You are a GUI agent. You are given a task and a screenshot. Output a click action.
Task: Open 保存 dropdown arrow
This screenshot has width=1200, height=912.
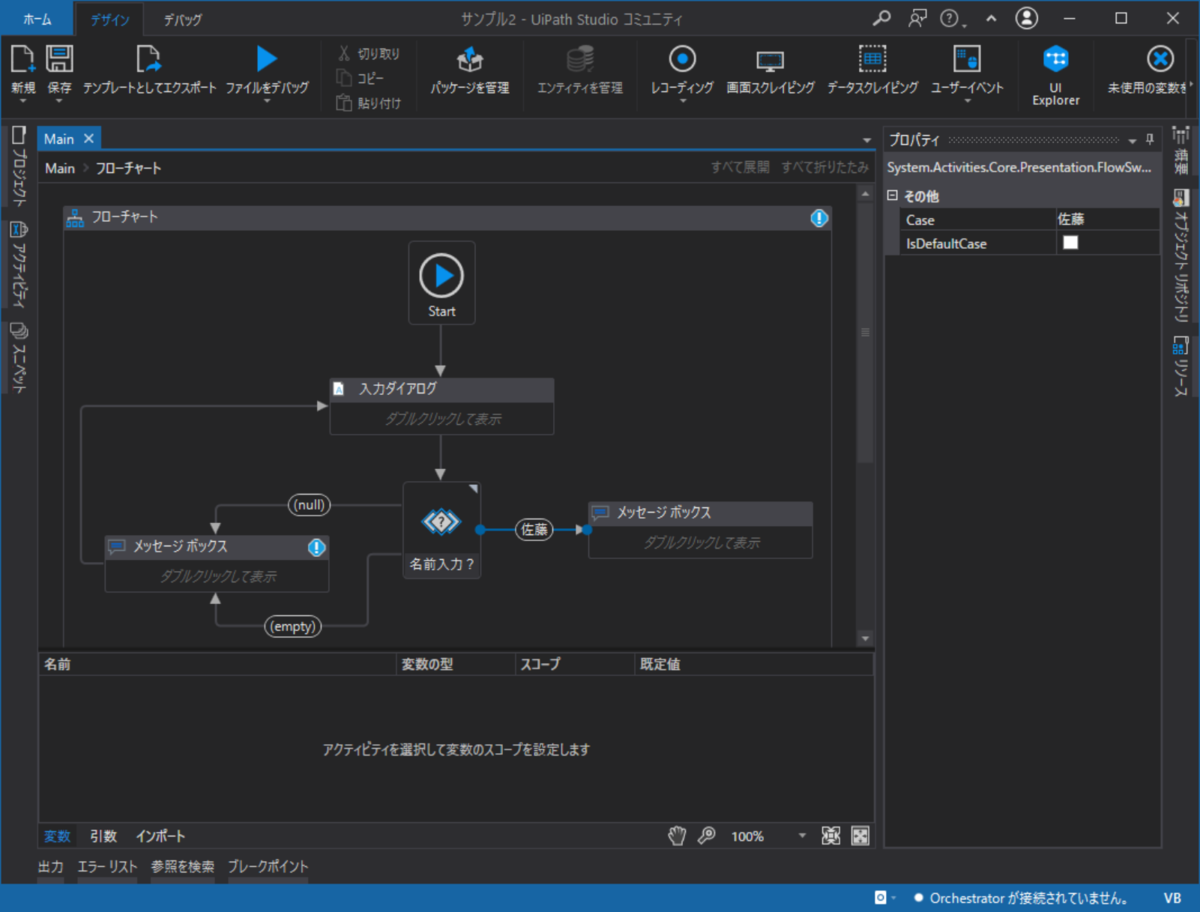click(60, 101)
